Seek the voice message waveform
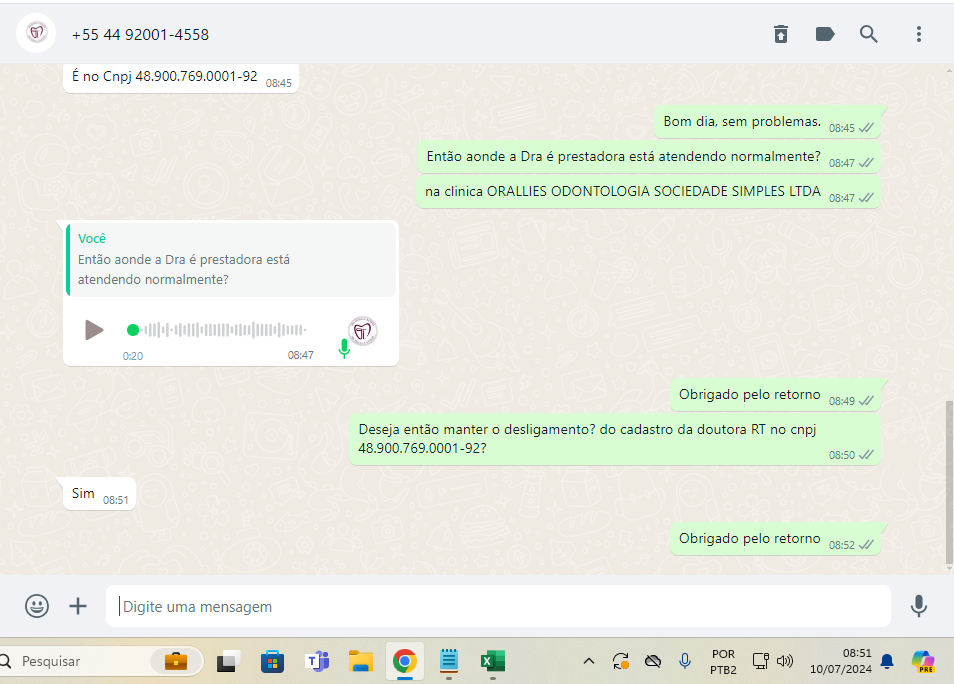The height and width of the screenshot is (684, 954). pyautogui.click(x=224, y=330)
